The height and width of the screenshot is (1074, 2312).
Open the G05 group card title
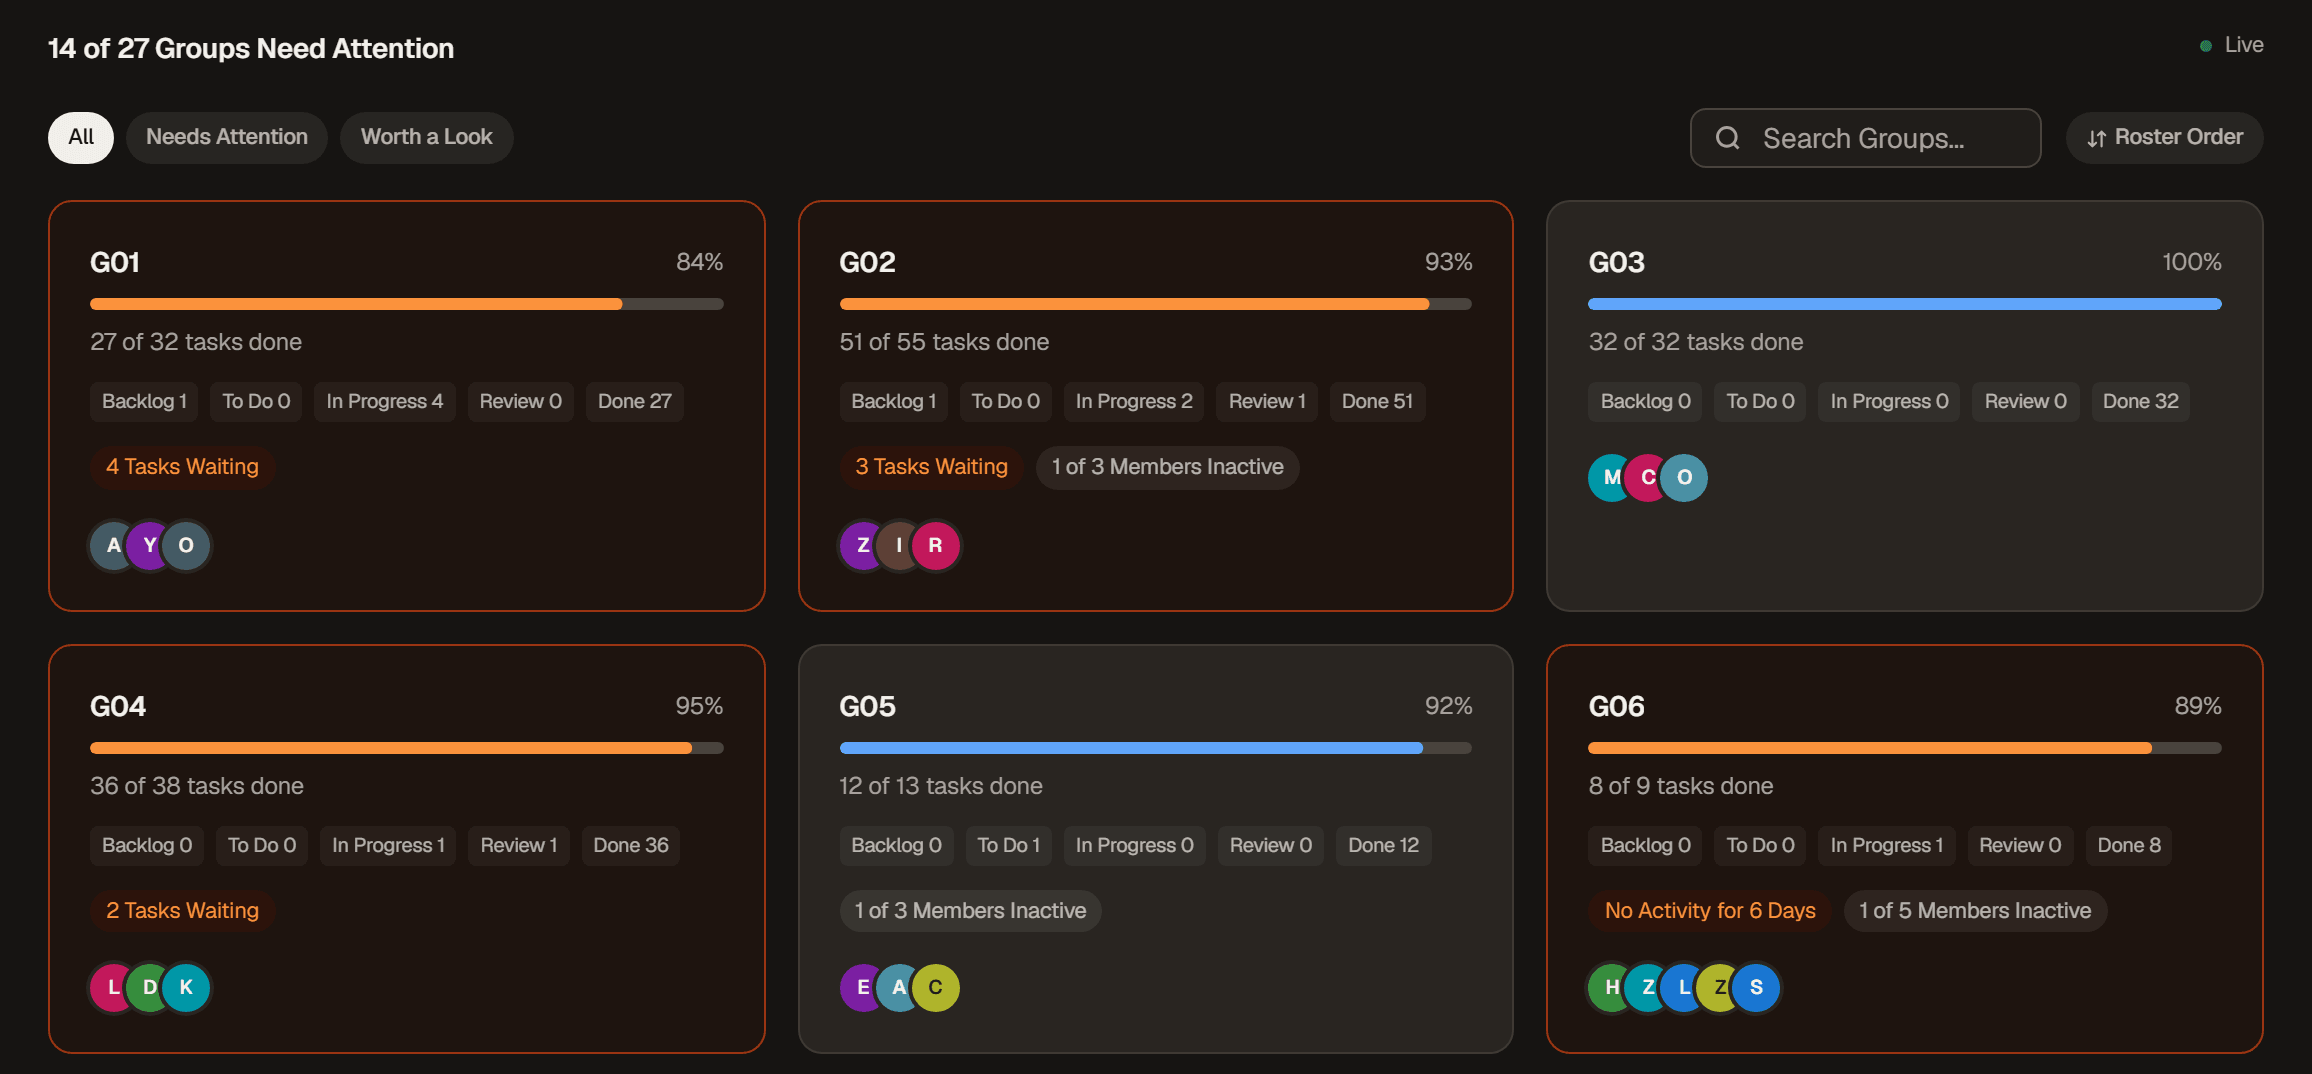[x=867, y=706]
